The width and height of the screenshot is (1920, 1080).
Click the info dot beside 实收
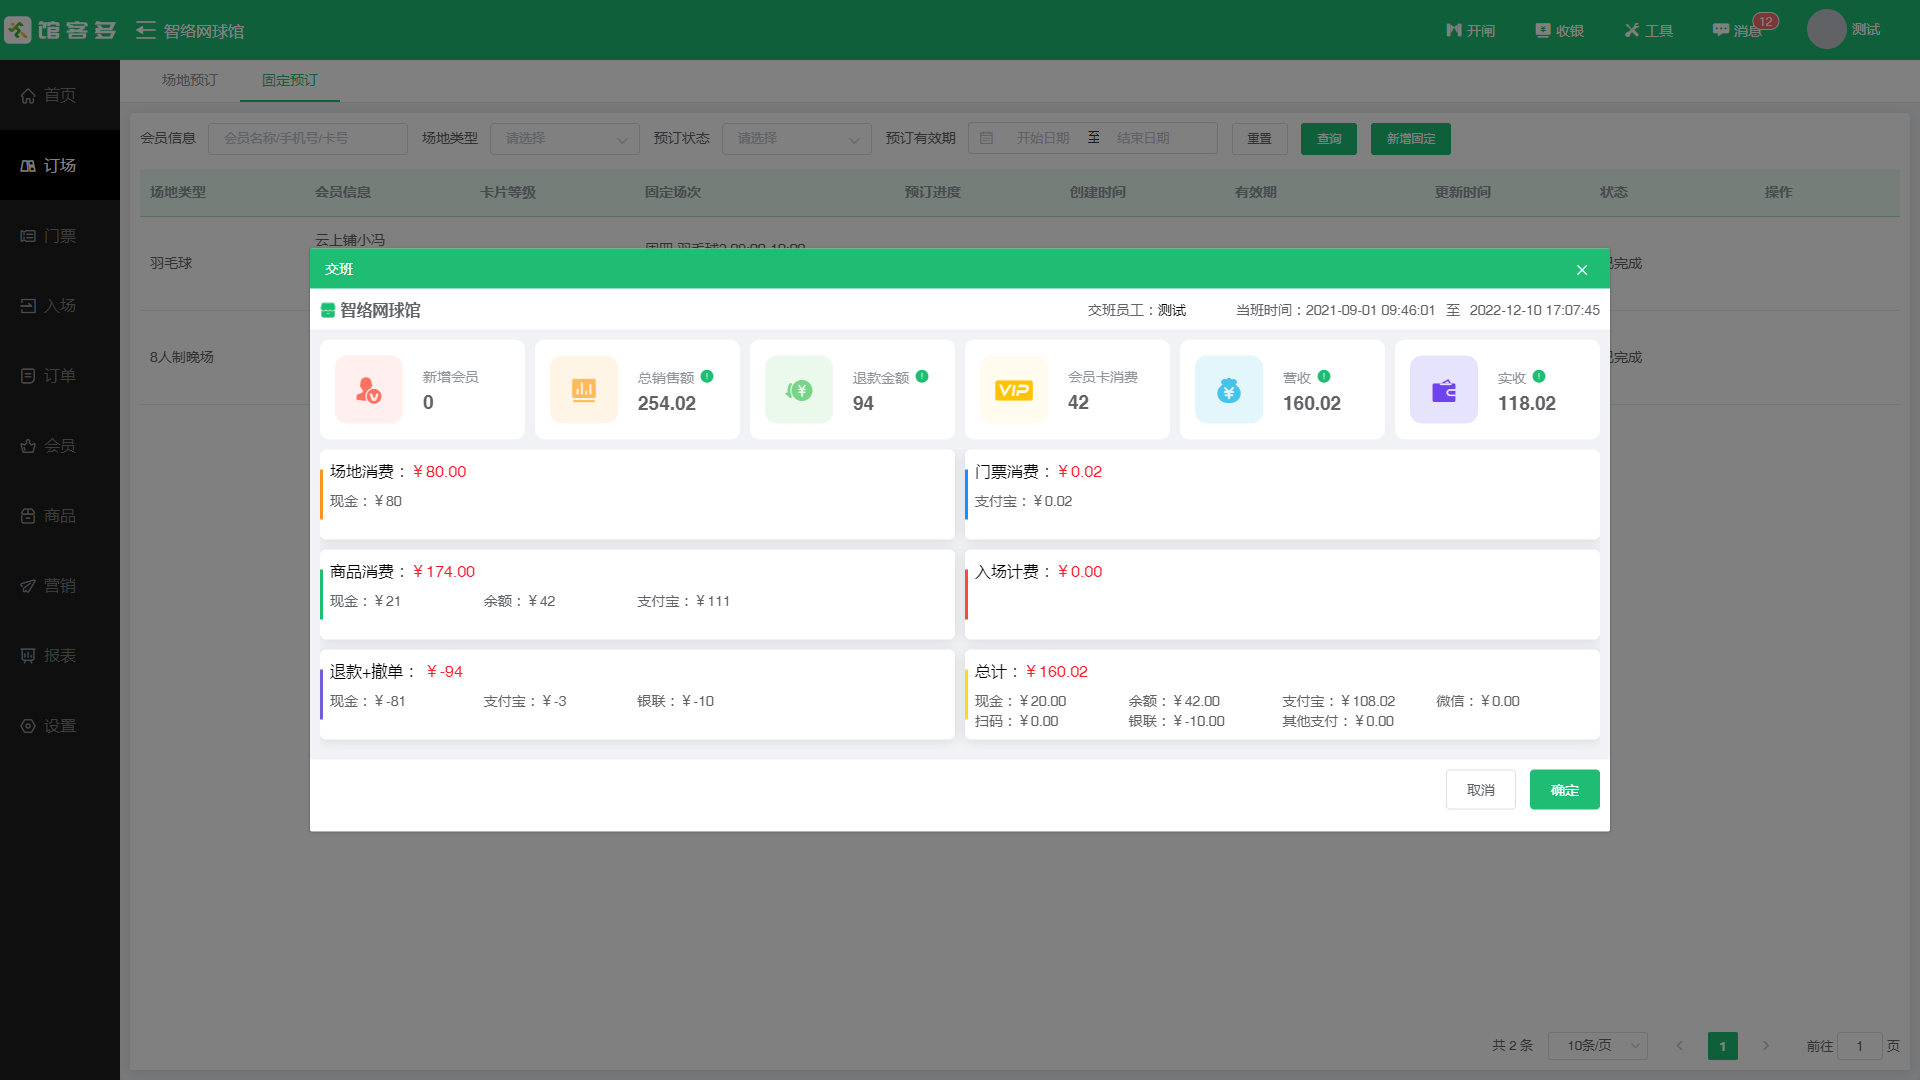tap(1539, 377)
